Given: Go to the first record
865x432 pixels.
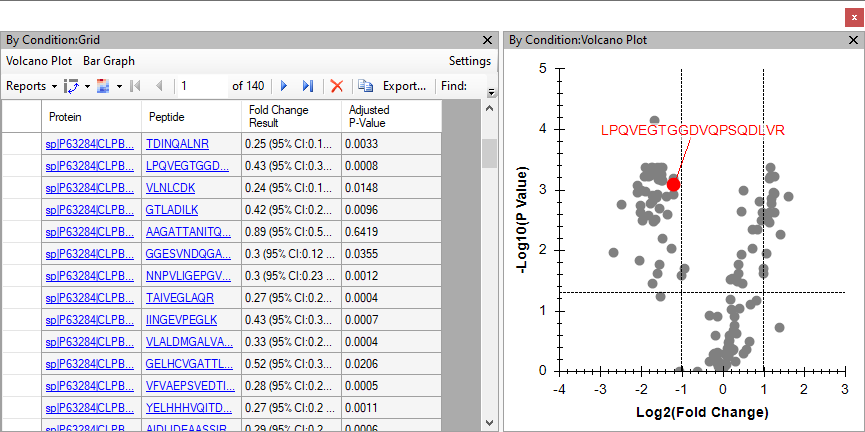Looking at the screenshot, I should pos(135,86).
